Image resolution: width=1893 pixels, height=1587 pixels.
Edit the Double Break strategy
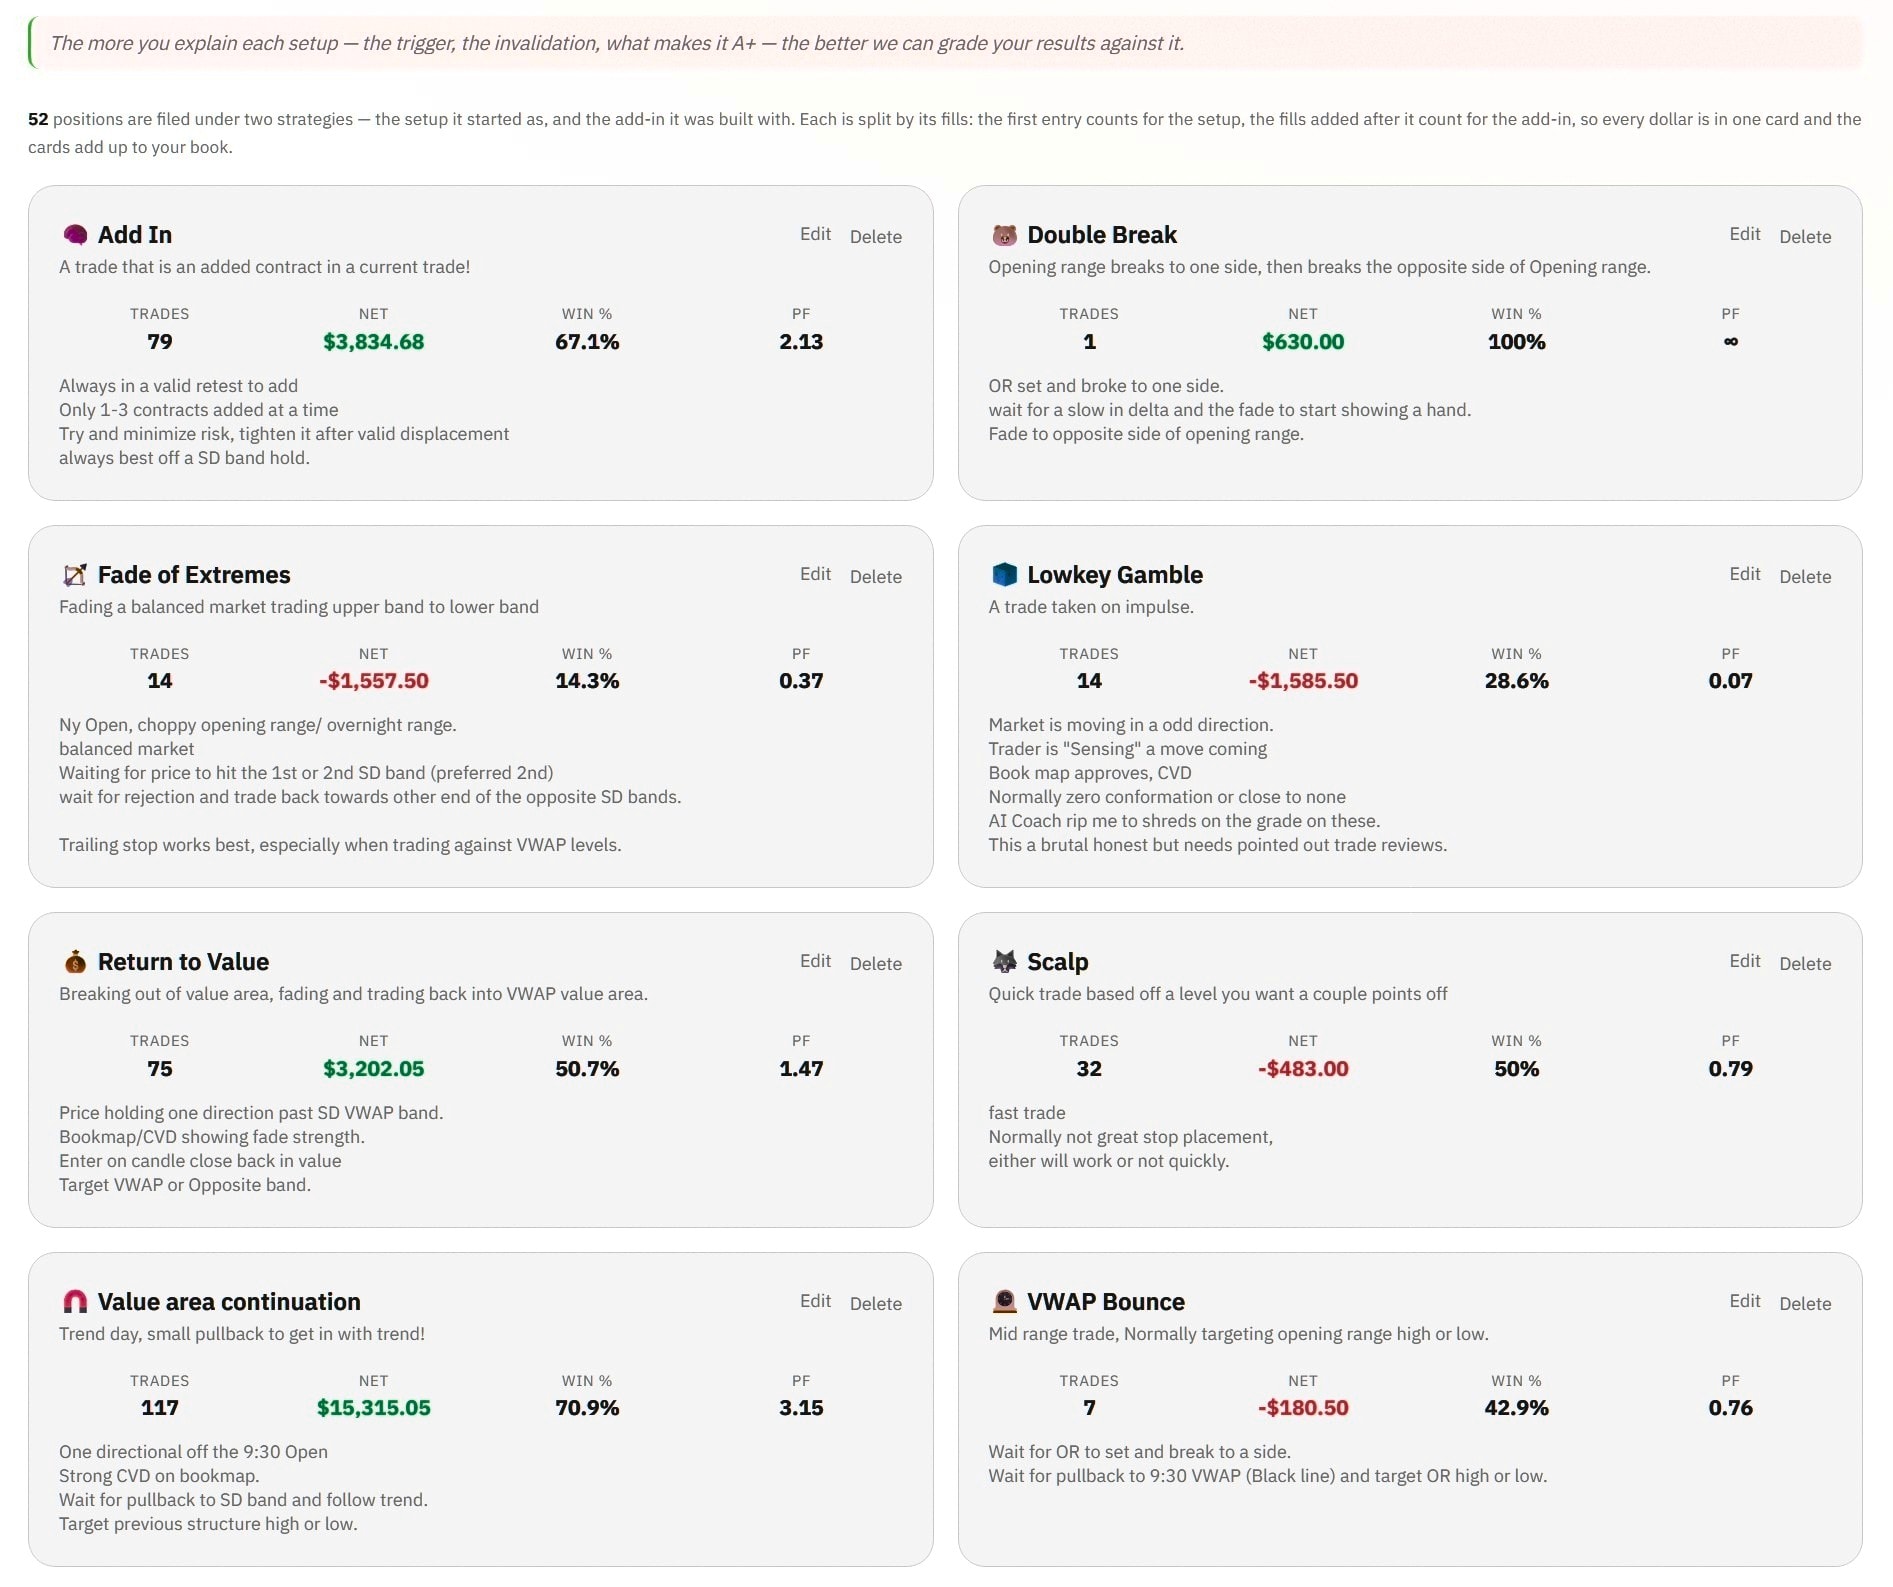pyautogui.click(x=1745, y=234)
